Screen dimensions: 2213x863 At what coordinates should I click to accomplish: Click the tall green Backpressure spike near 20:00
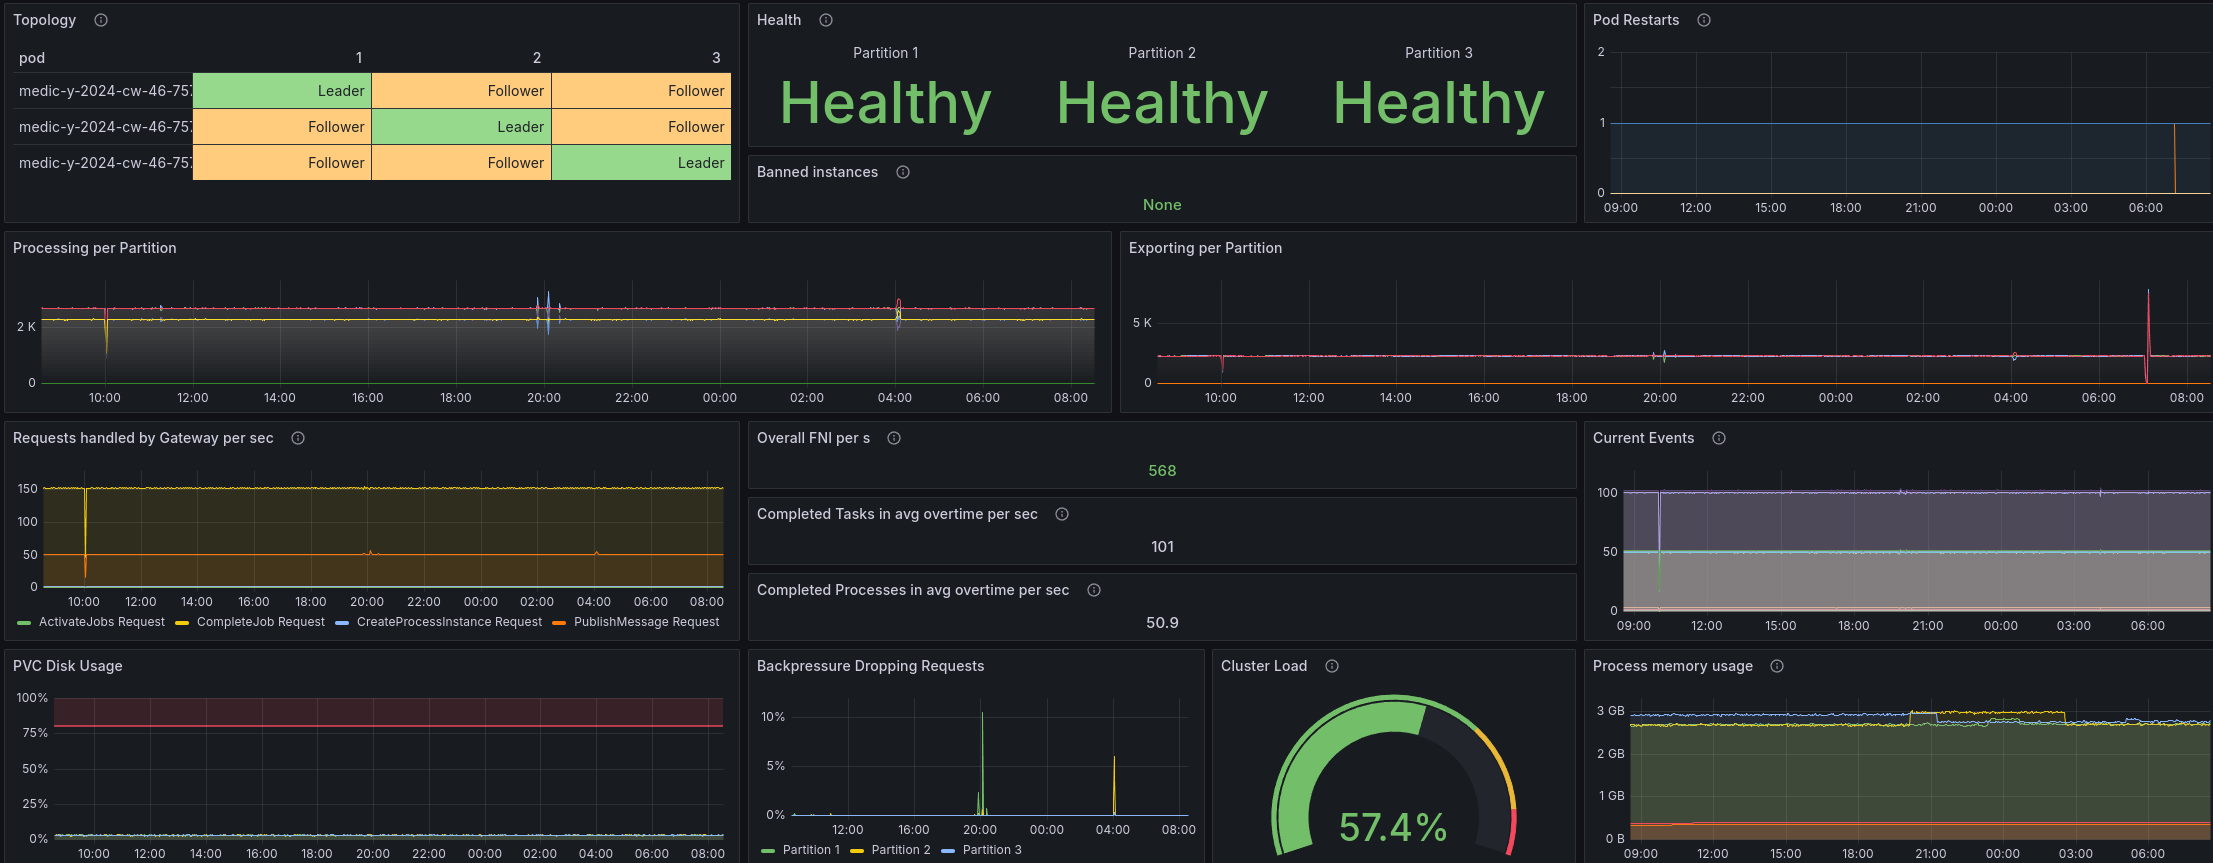coord(982,762)
